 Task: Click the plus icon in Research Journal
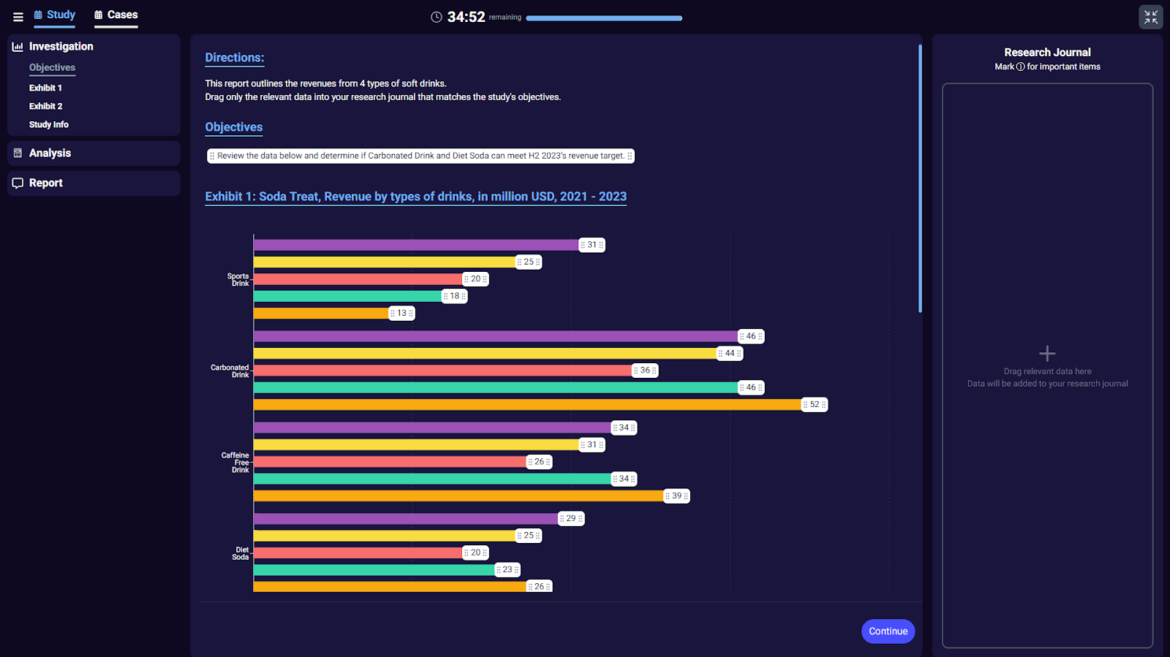pos(1047,353)
